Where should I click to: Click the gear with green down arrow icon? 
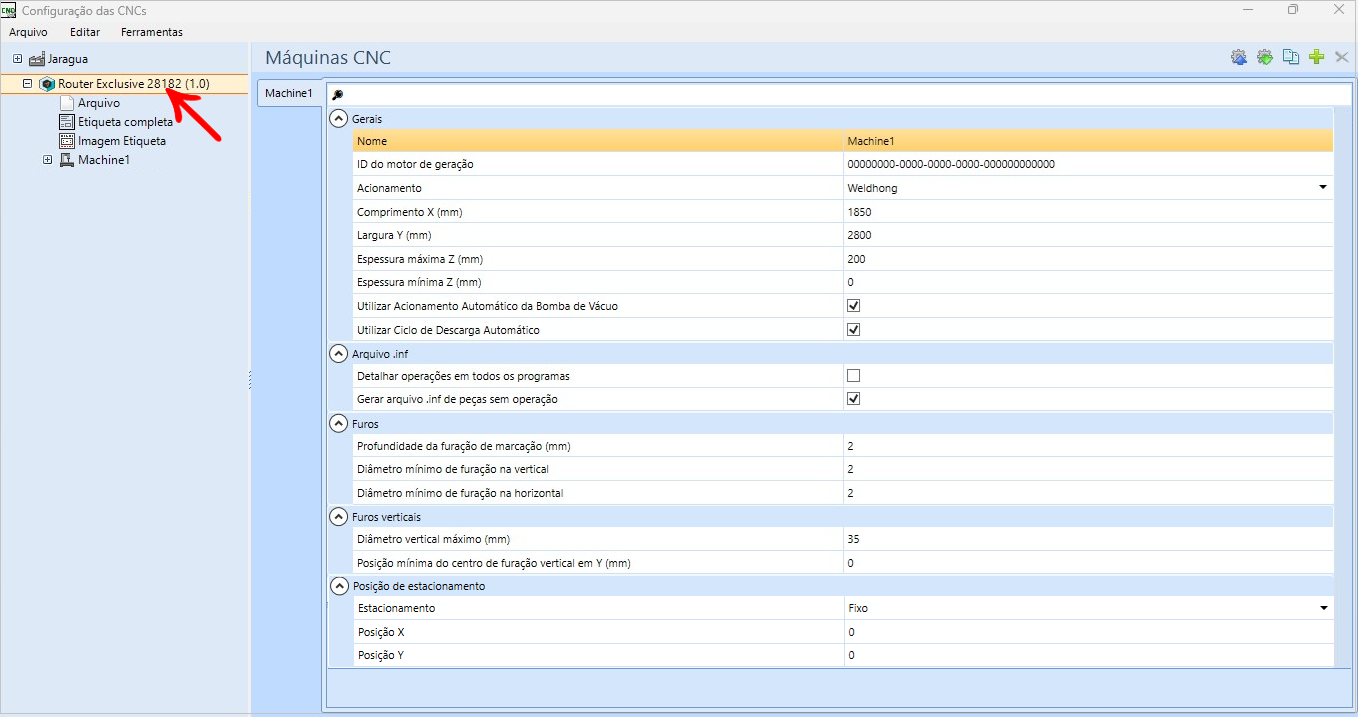tap(1265, 57)
